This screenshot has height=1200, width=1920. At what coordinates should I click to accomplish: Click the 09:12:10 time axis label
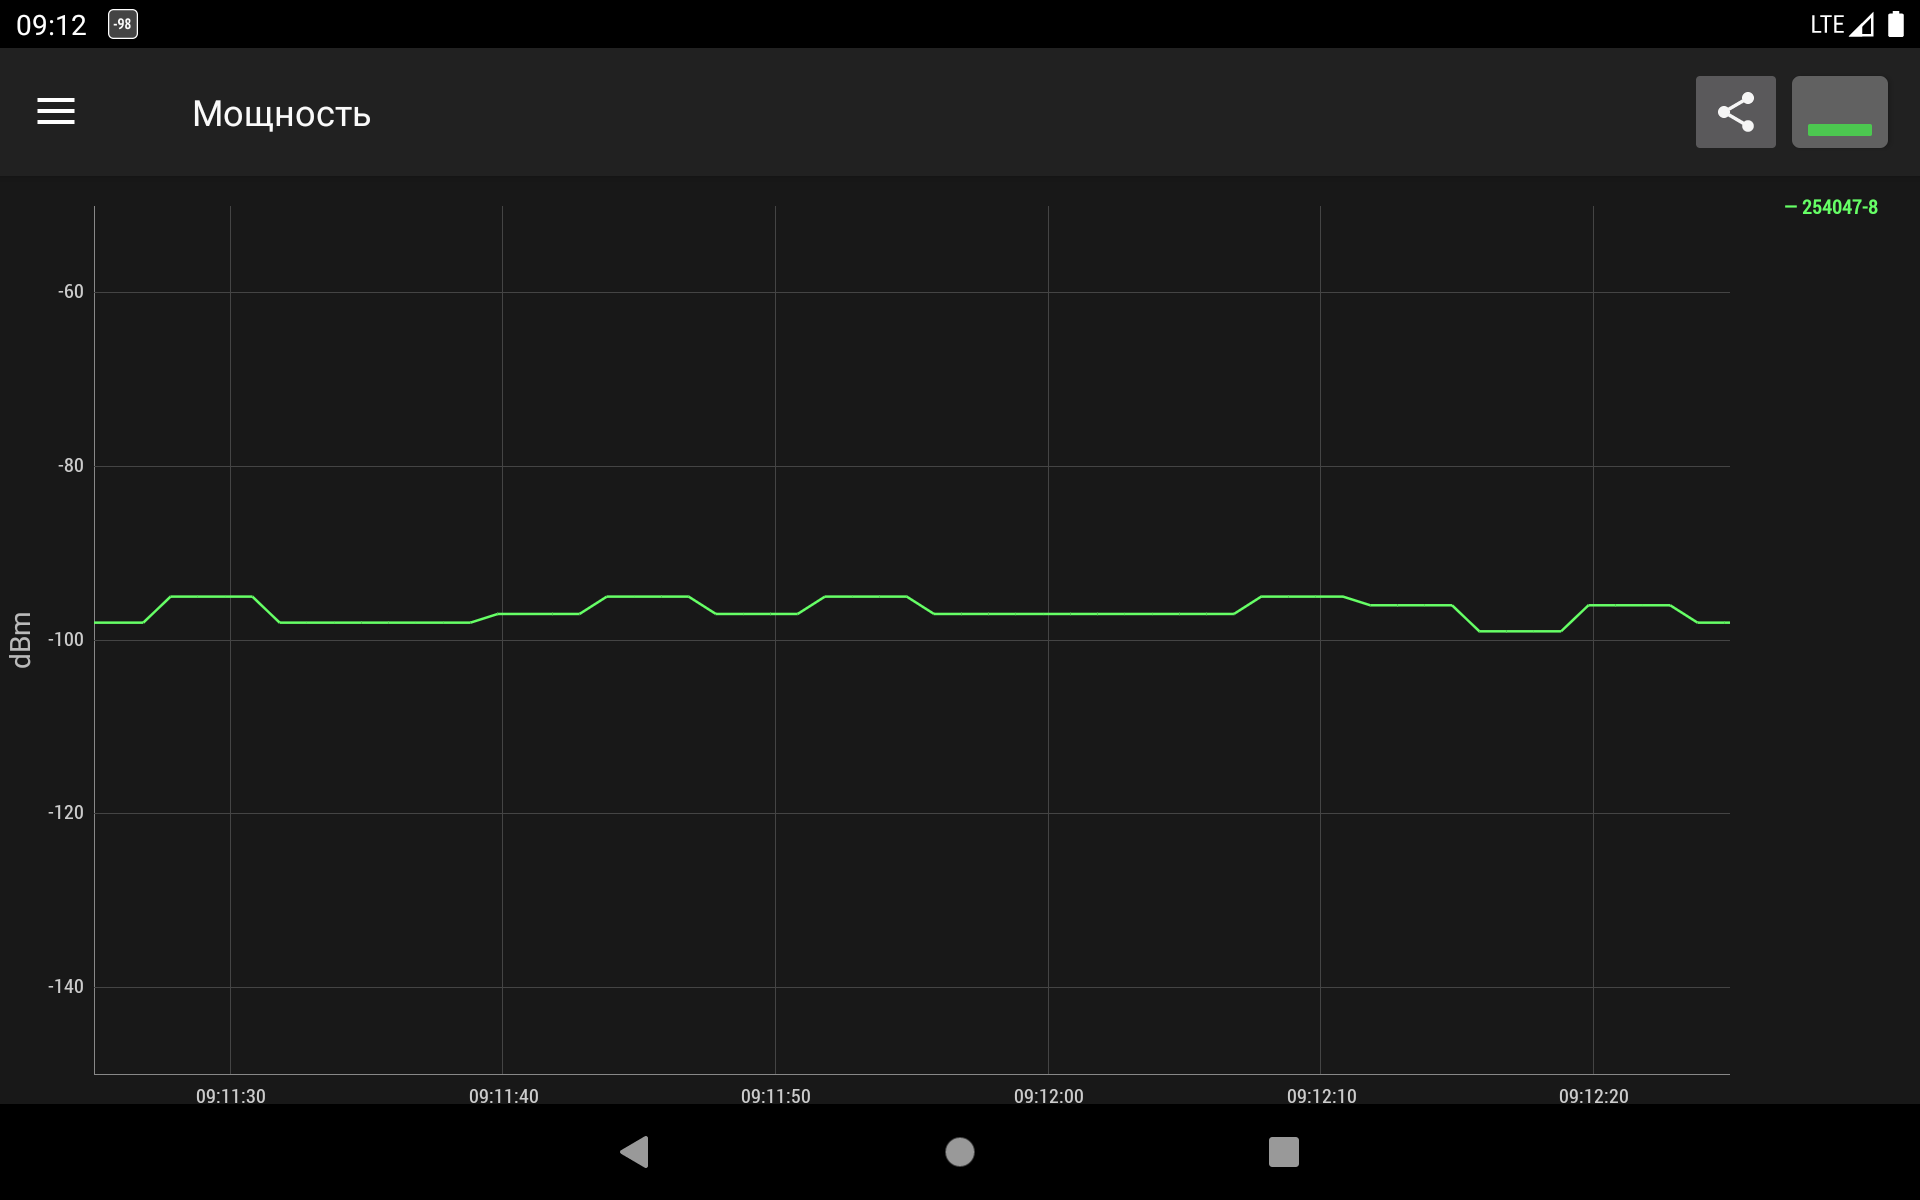point(1322,1096)
